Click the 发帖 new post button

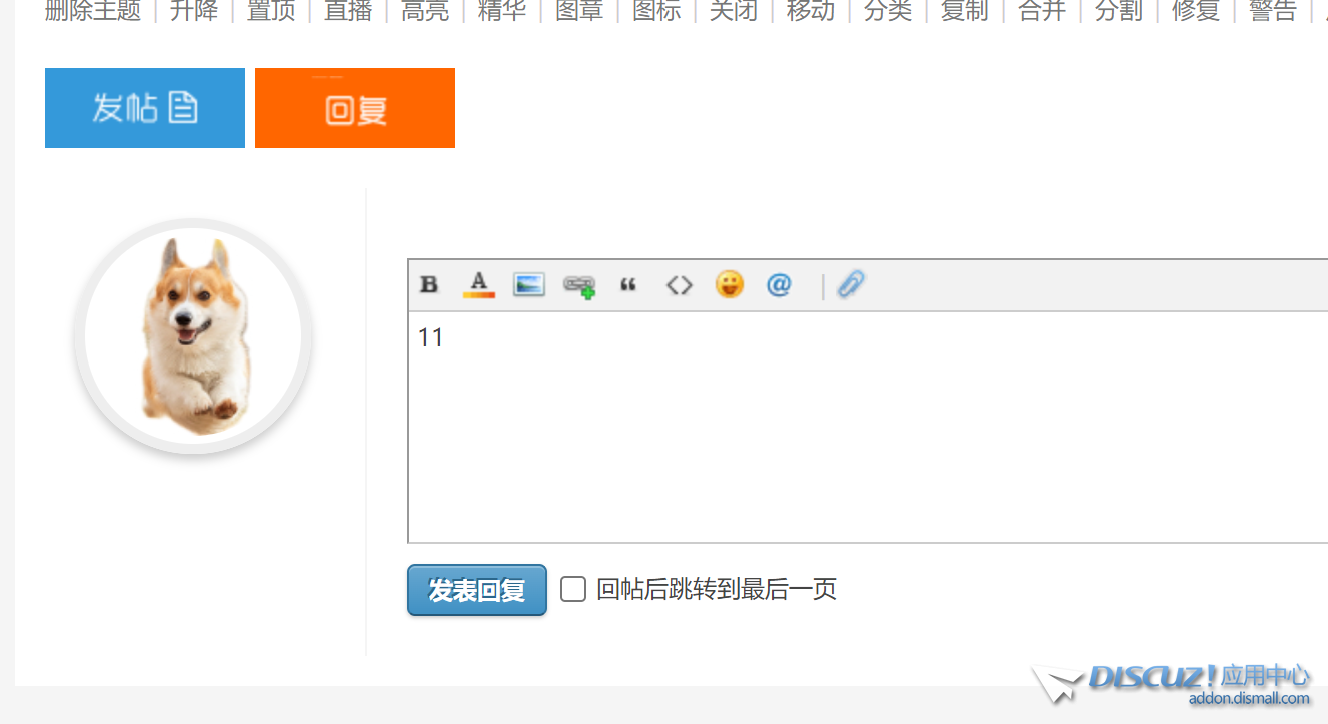pos(144,107)
